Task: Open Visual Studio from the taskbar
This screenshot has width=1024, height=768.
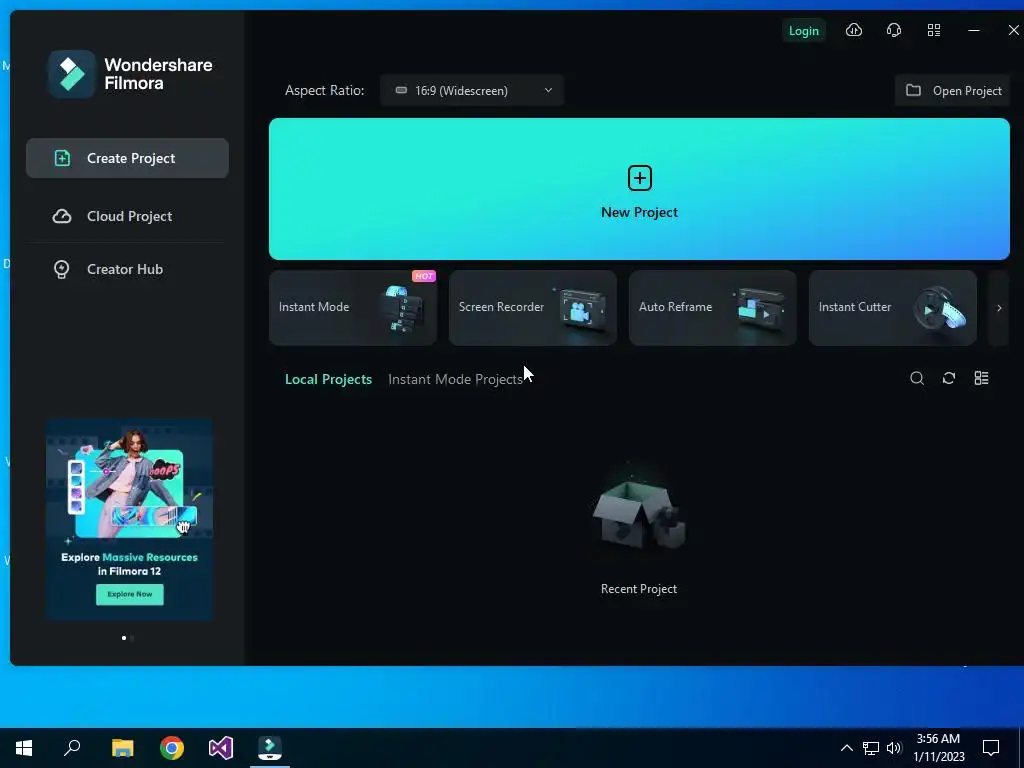Action: pos(221,748)
